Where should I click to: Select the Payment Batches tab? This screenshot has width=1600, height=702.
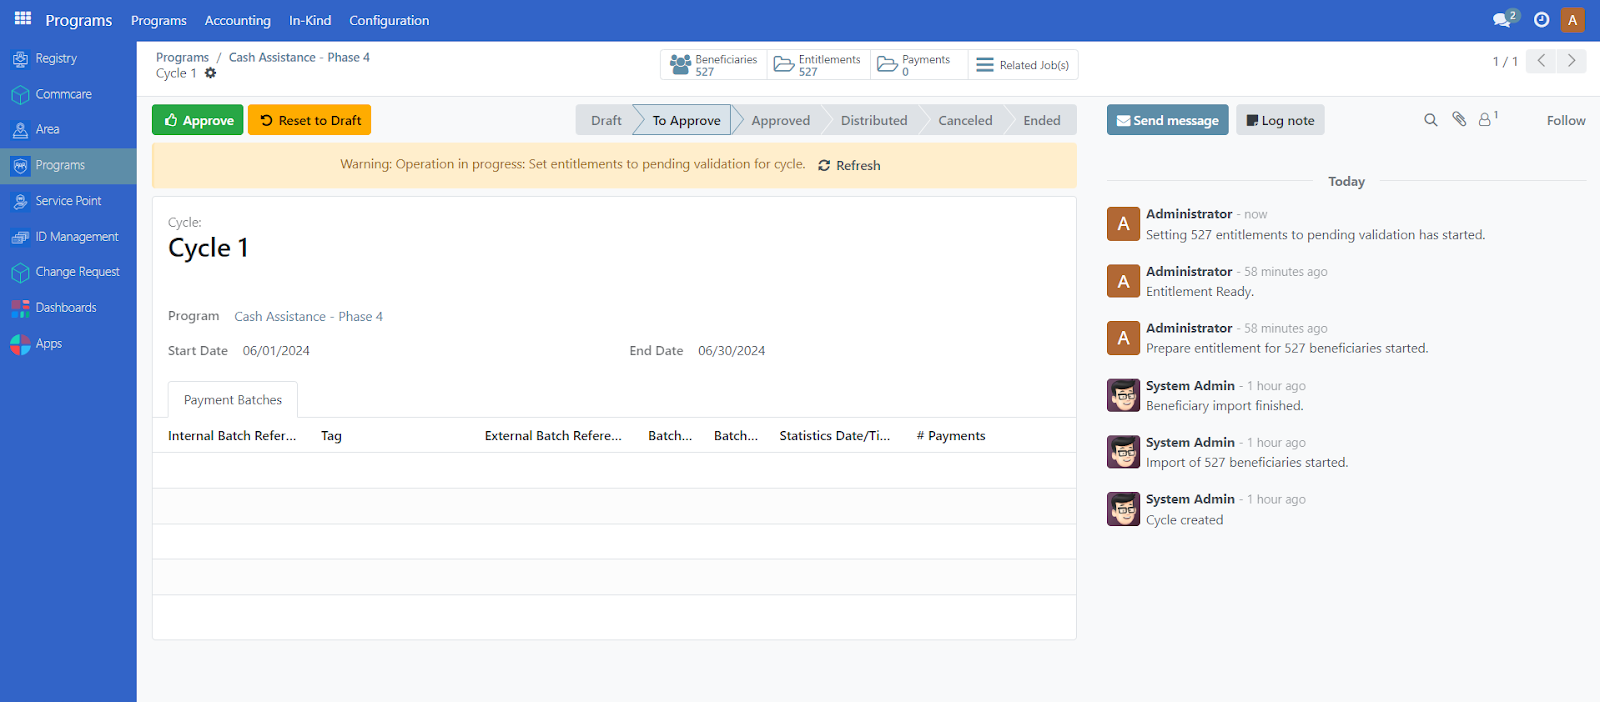(x=233, y=400)
